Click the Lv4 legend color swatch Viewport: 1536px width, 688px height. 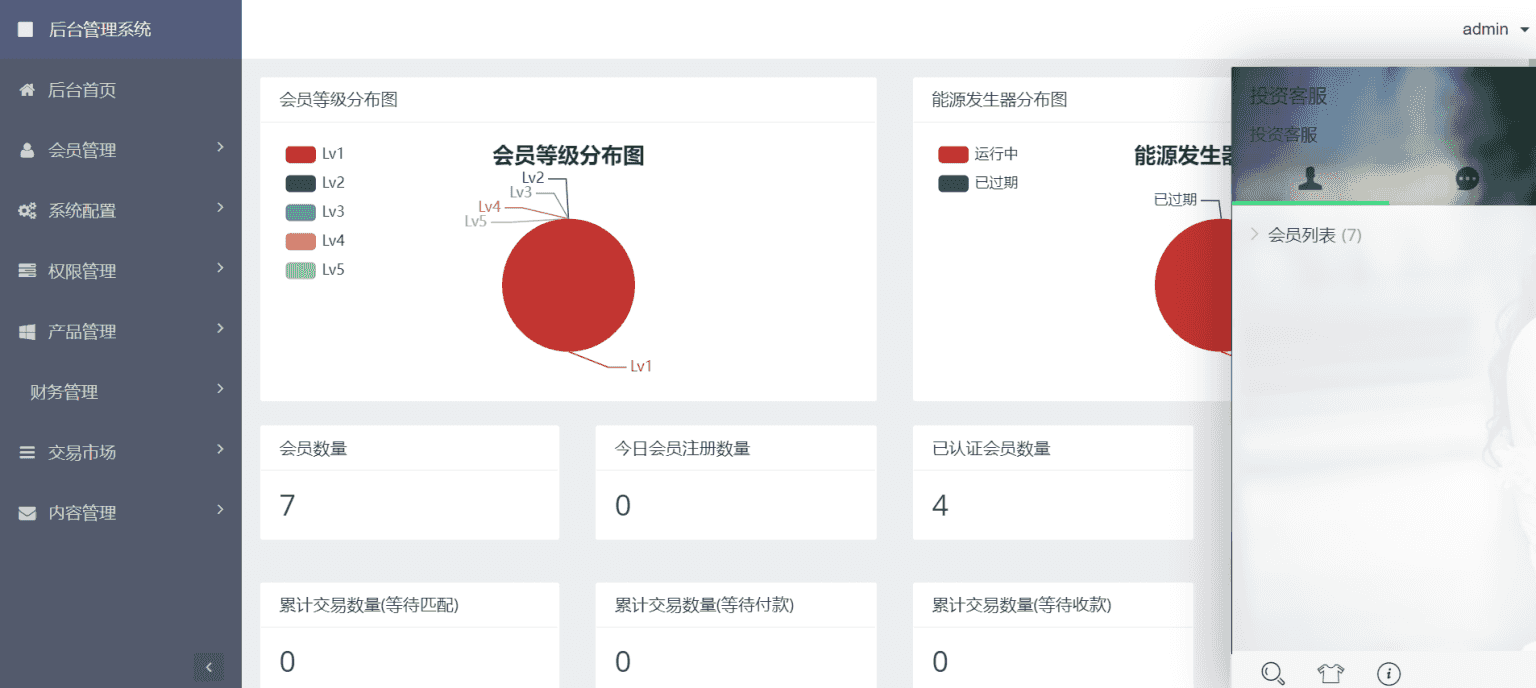coord(301,241)
